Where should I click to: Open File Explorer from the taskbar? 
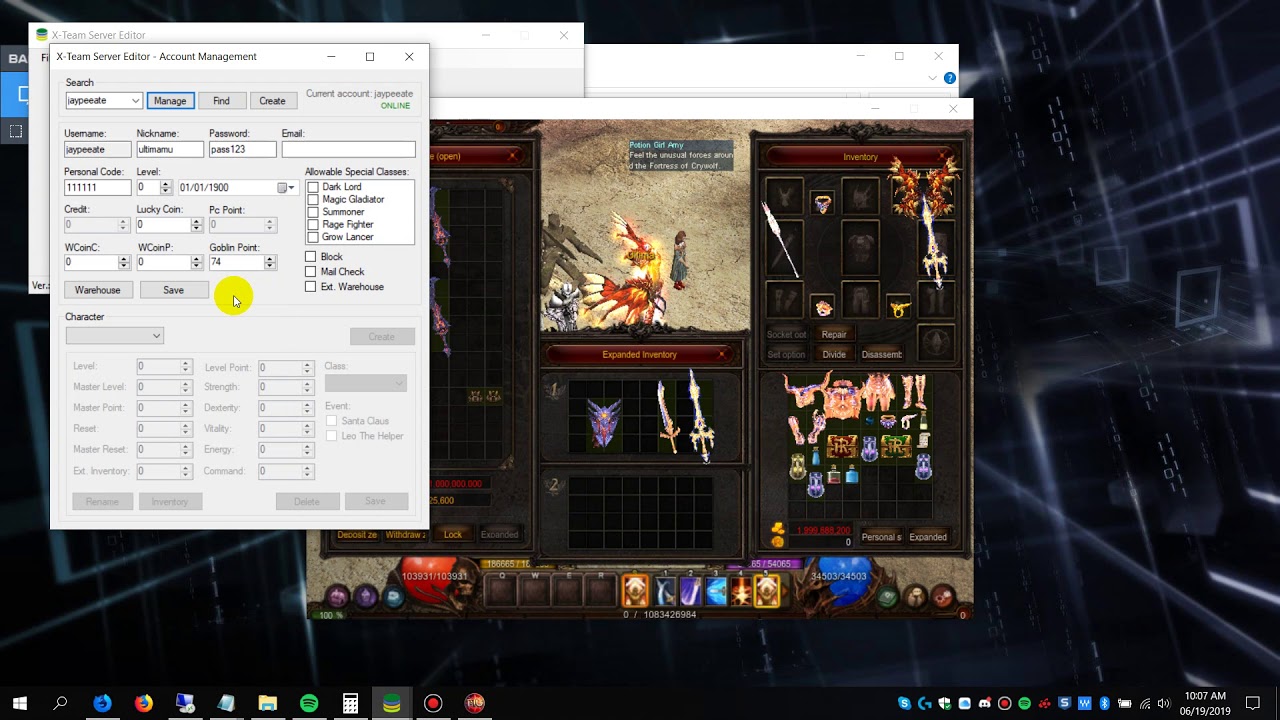(x=268, y=703)
